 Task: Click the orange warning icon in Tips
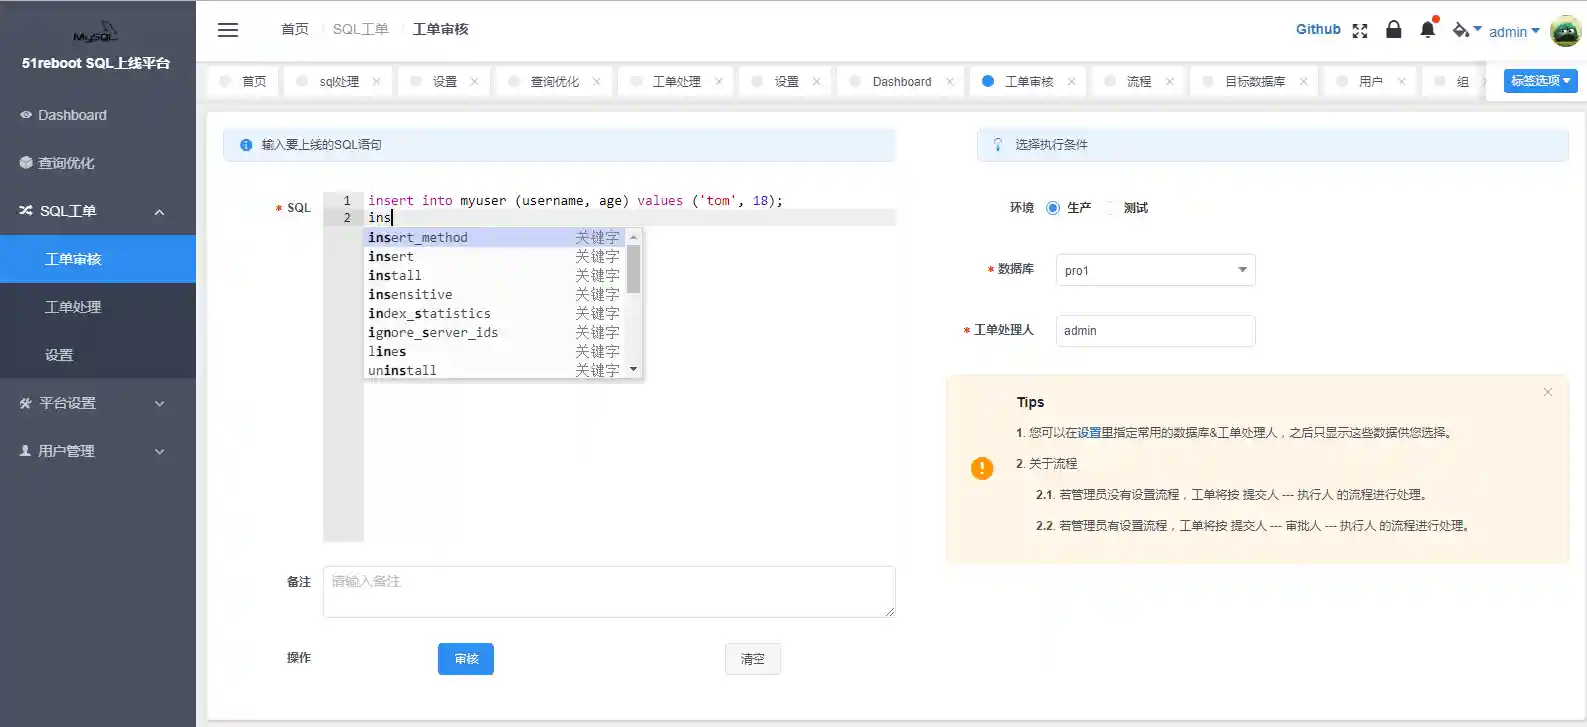point(982,468)
